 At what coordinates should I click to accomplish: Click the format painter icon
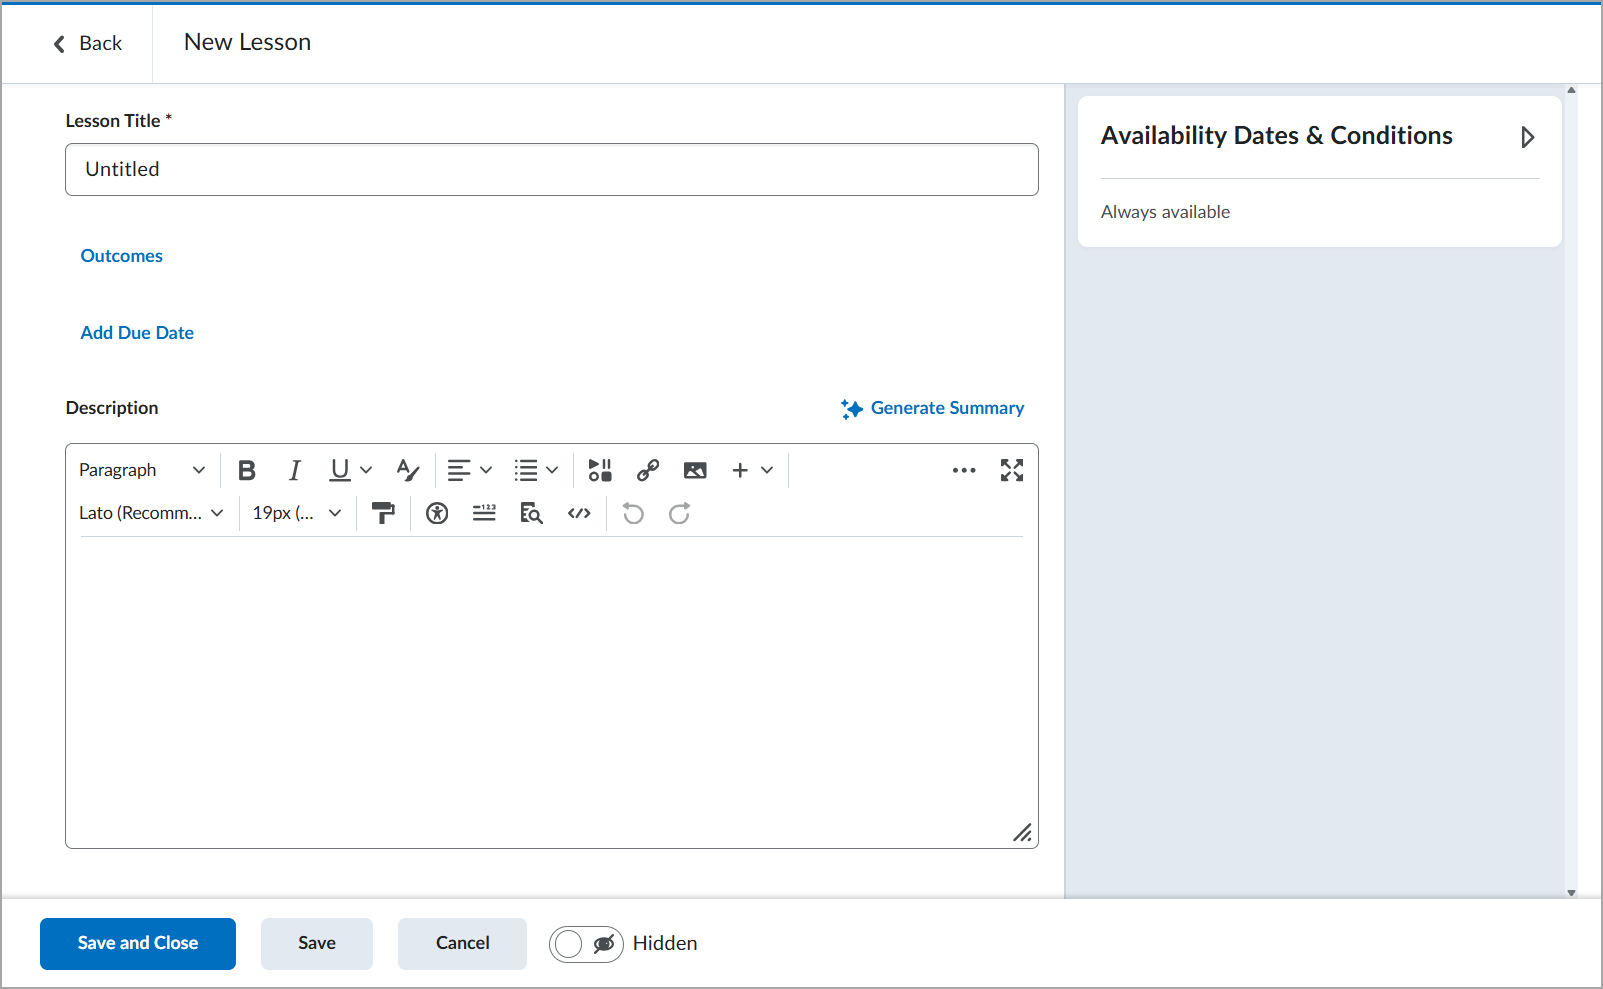[x=383, y=513]
